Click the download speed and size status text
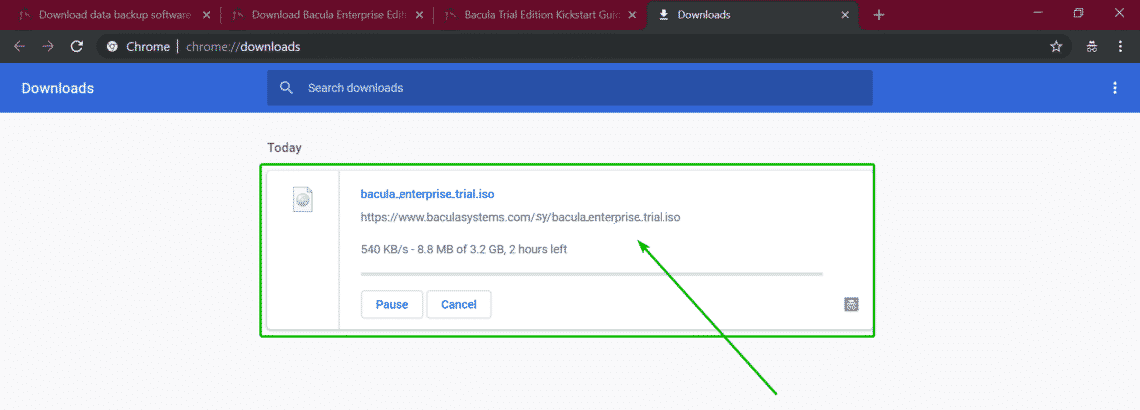The image size is (1140, 410). point(464,249)
